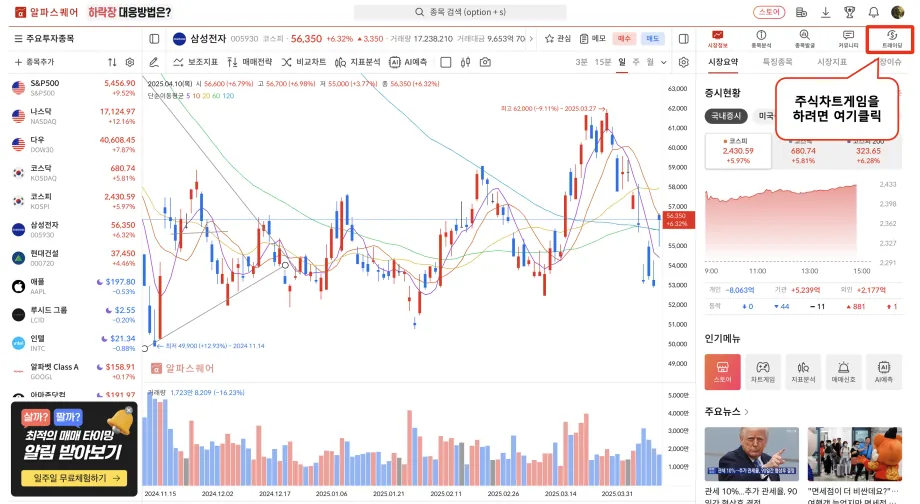Focus the 종목 검색 search field
Viewport: 920px width, 504px height.
(460, 12)
